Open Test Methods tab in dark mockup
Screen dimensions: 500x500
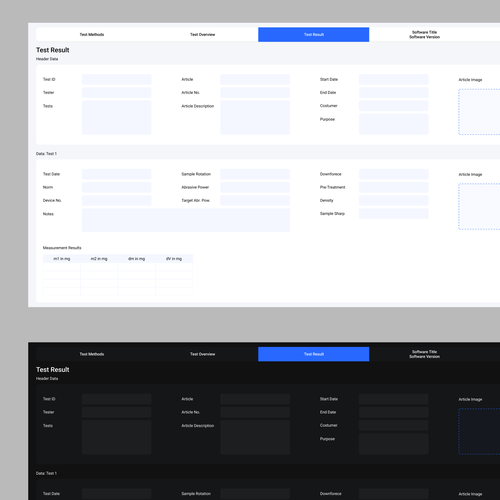[x=92, y=354]
